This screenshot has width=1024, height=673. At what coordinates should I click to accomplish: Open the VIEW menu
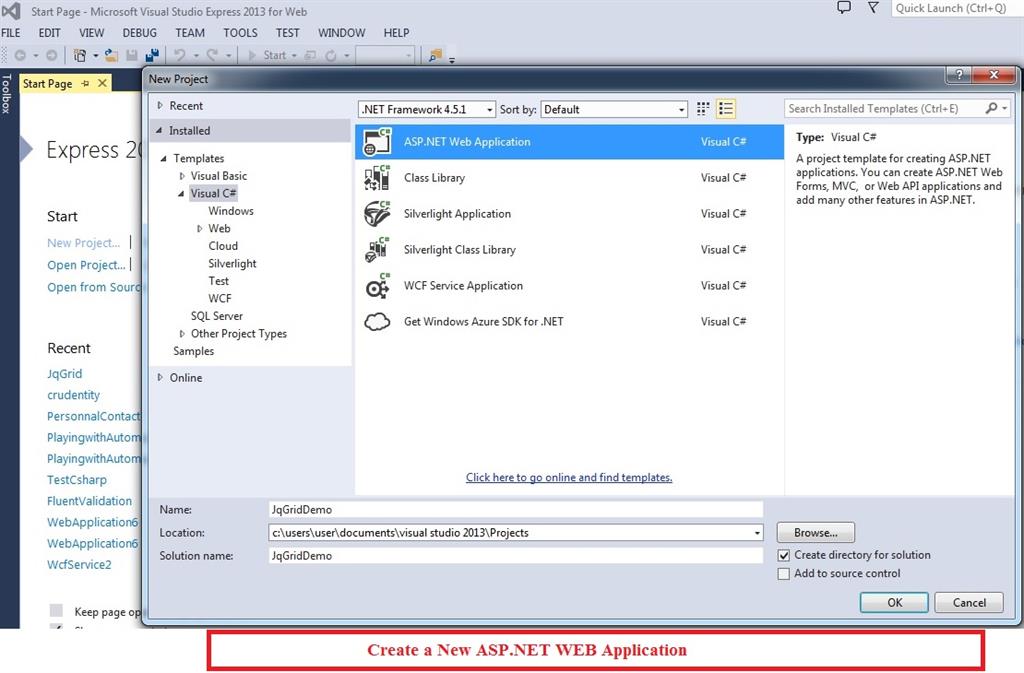pos(91,33)
